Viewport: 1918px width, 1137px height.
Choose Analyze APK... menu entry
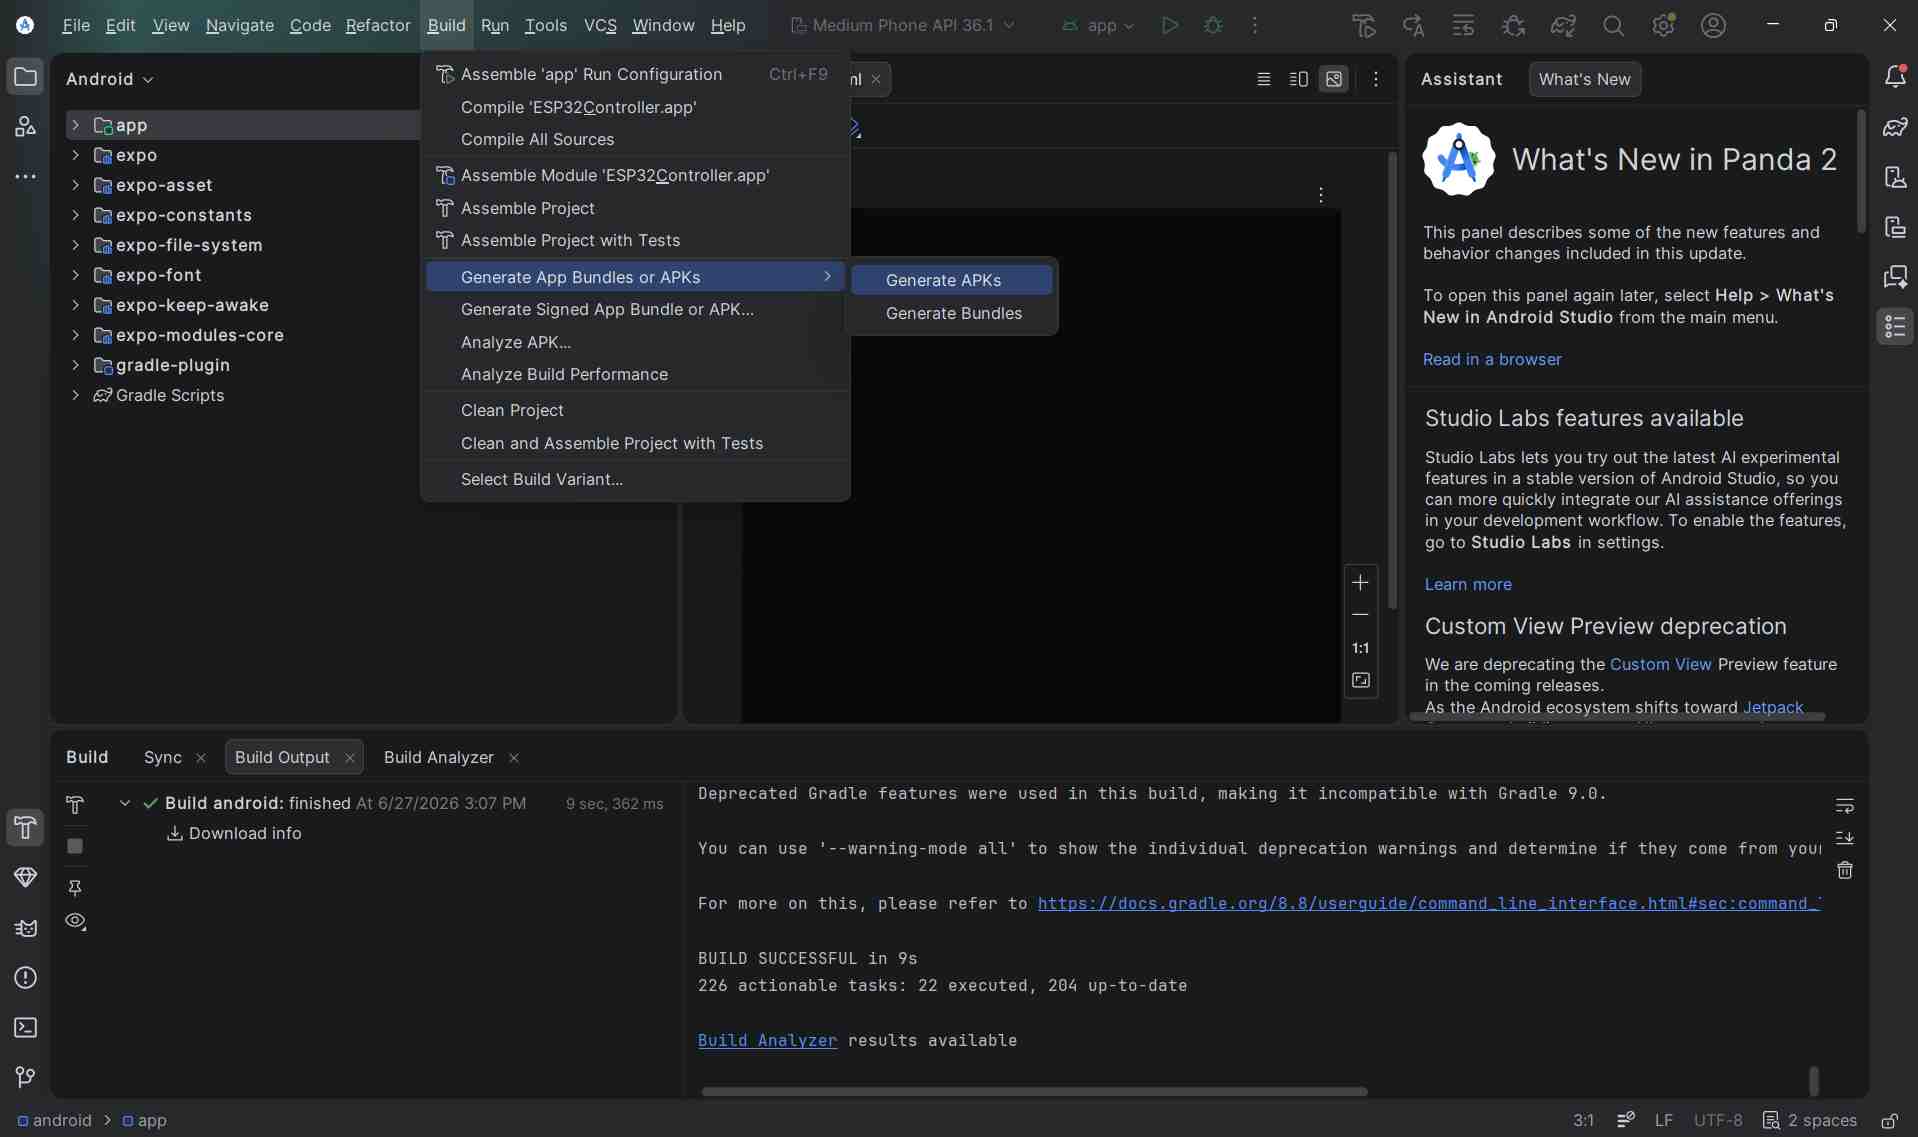coord(636,342)
